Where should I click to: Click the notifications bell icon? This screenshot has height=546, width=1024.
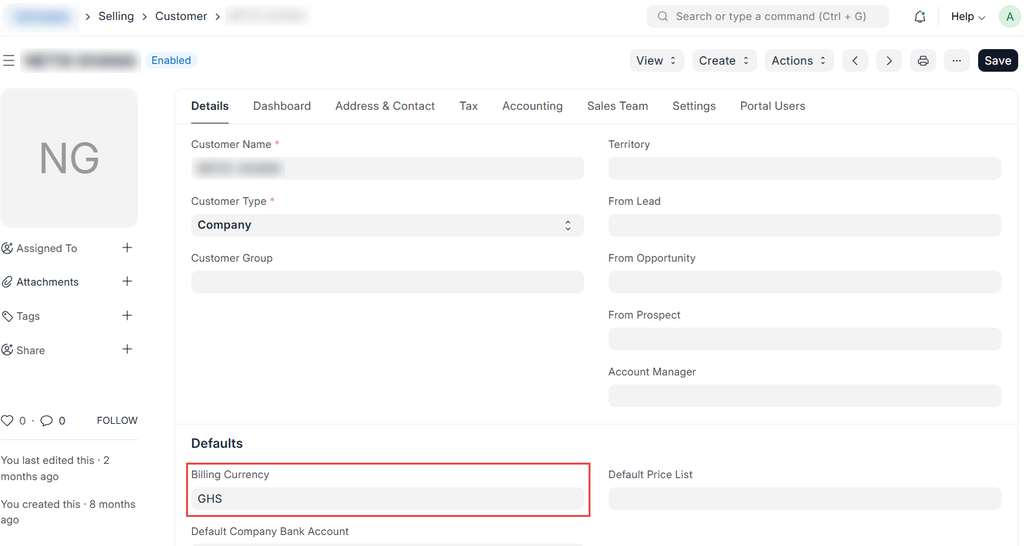tap(920, 17)
